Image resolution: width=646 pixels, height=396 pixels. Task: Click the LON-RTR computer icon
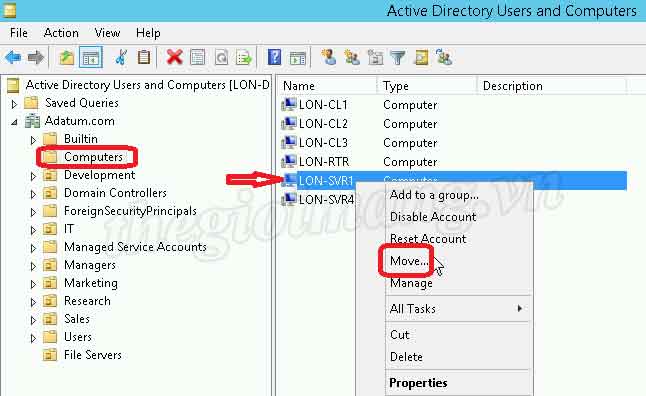tap(289, 162)
